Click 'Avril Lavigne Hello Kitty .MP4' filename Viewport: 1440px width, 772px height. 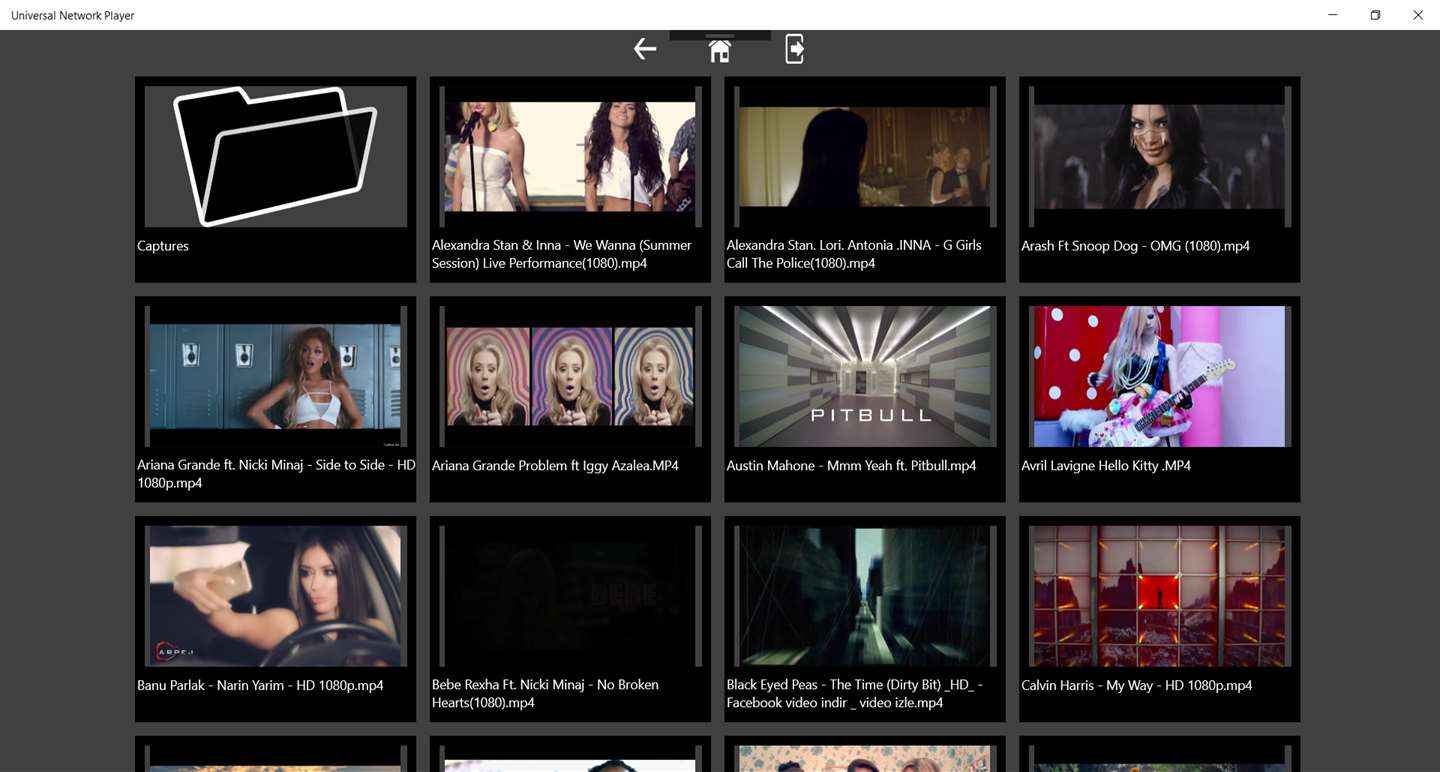coord(1106,466)
